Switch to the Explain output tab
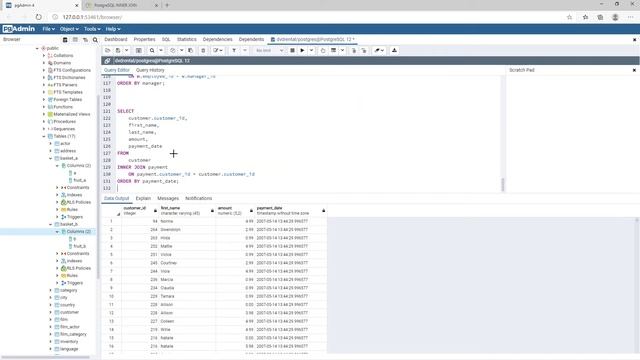This screenshot has height=360, width=640. (143, 198)
